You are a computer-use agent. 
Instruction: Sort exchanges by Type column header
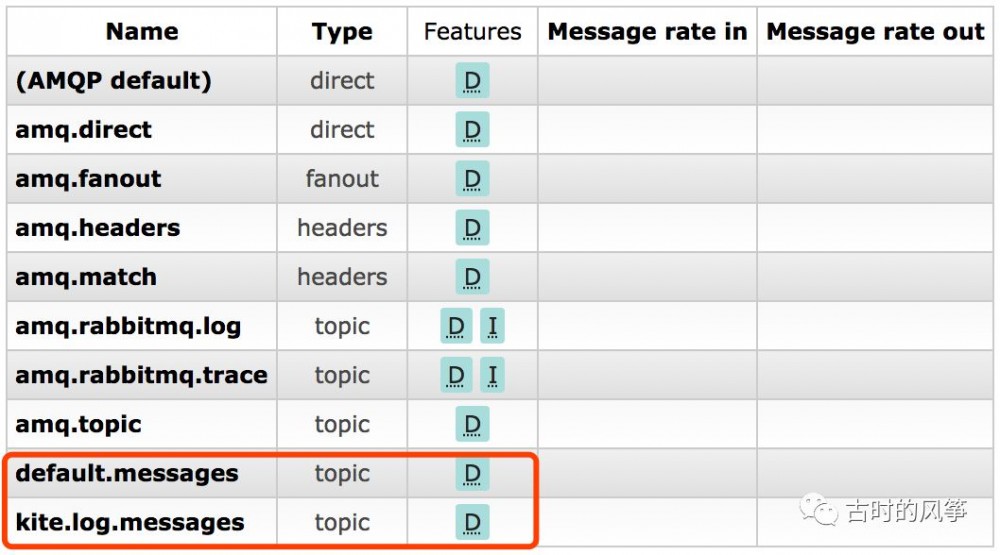pos(342,32)
